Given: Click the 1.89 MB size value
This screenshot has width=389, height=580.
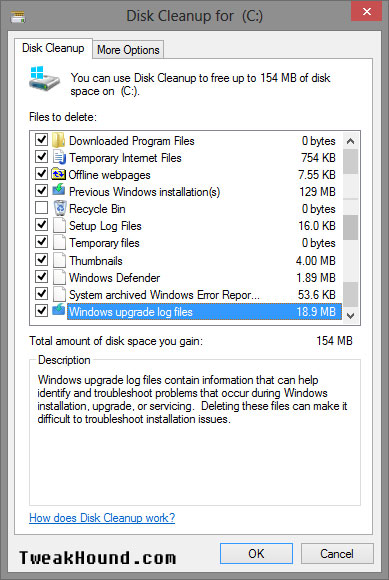Looking at the screenshot, I should [316, 278].
